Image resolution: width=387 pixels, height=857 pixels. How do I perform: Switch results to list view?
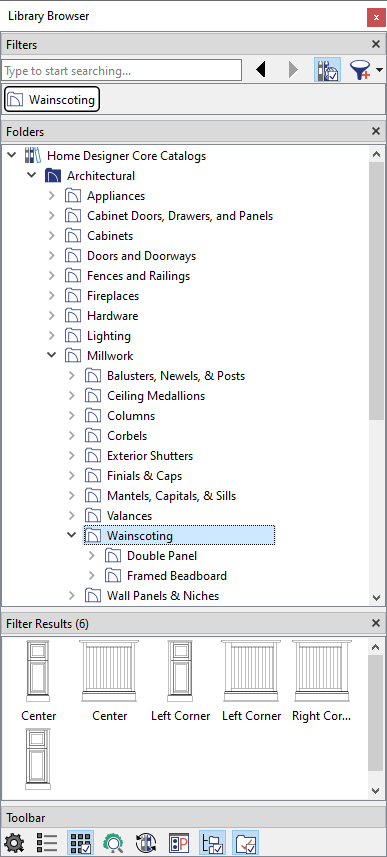[47, 843]
